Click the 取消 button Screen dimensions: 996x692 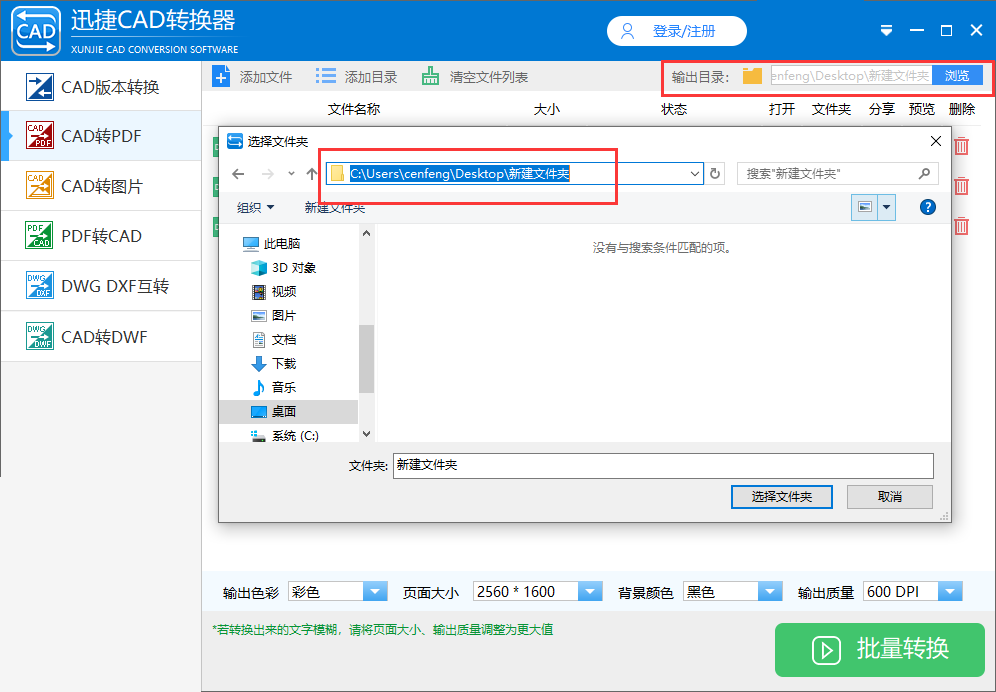[x=889, y=497]
